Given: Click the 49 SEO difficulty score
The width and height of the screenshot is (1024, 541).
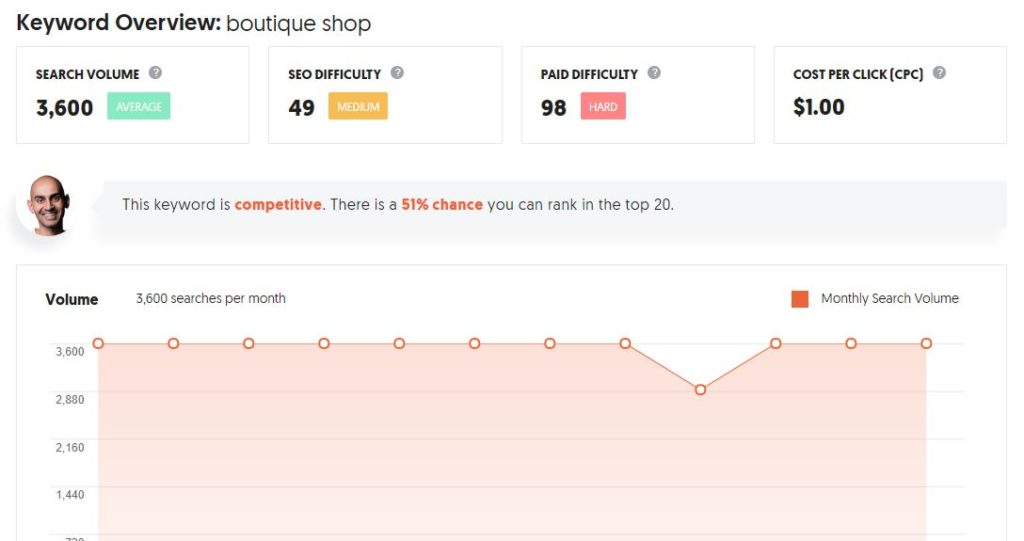Looking at the screenshot, I should (302, 108).
